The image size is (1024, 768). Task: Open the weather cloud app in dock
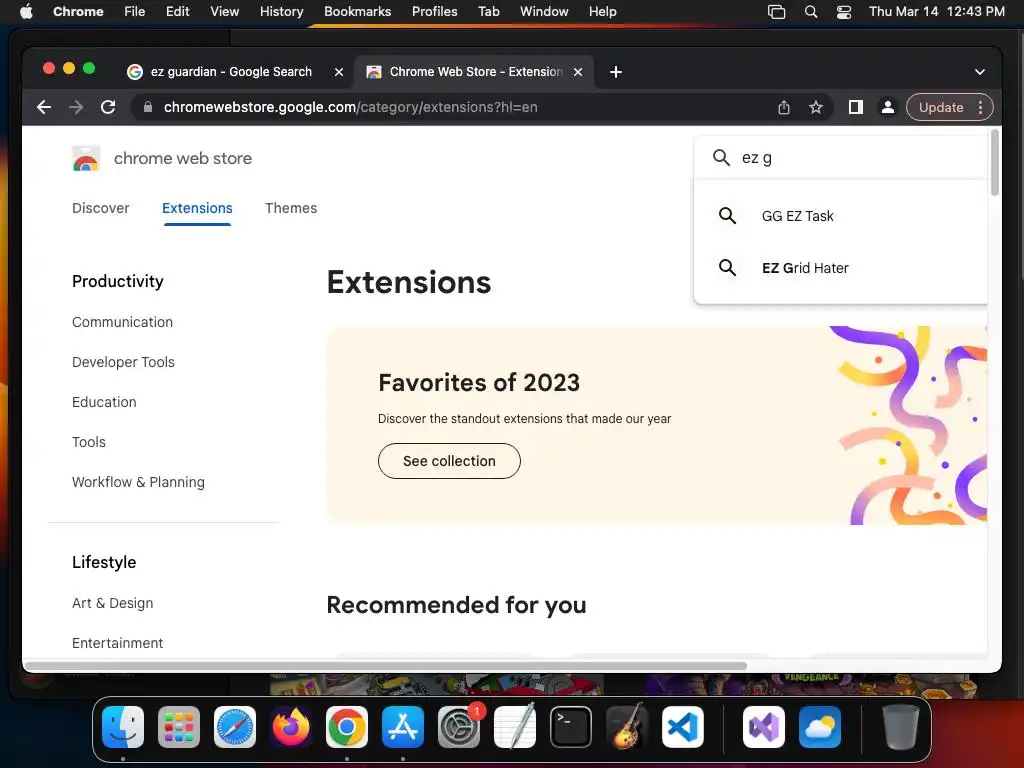[x=820, y=727]
